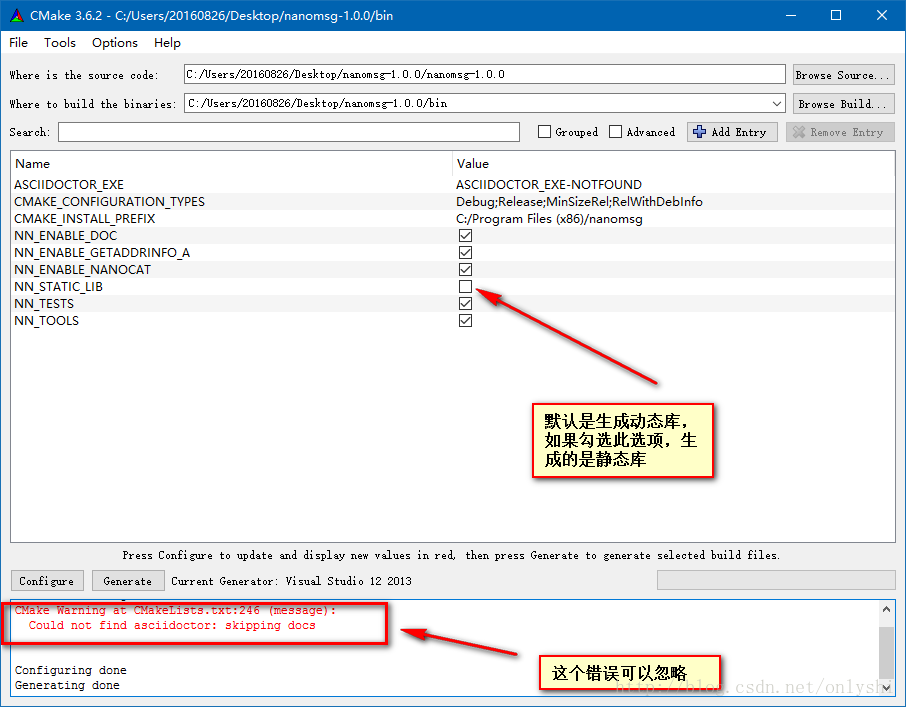The width and height of the screenshot is (906, 707).
Task: Click the Generate button
Action: point(128,581)
